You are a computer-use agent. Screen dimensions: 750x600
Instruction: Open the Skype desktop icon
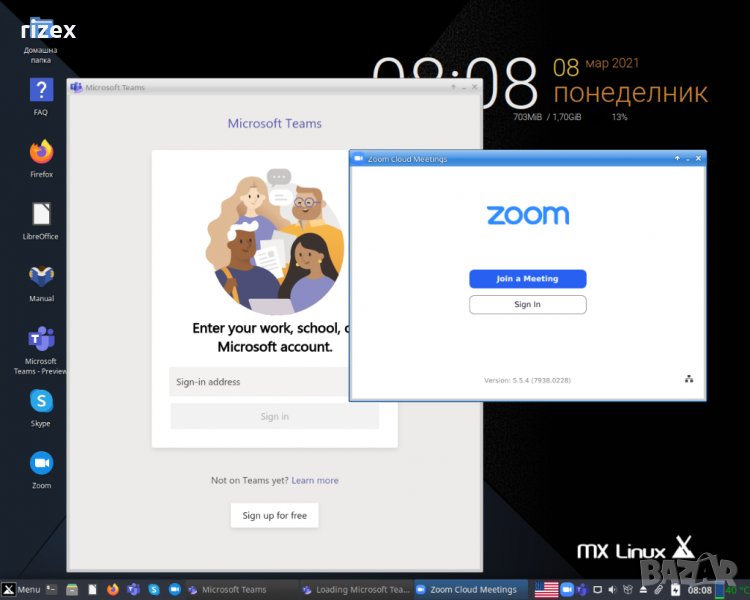tap(41, 402)
